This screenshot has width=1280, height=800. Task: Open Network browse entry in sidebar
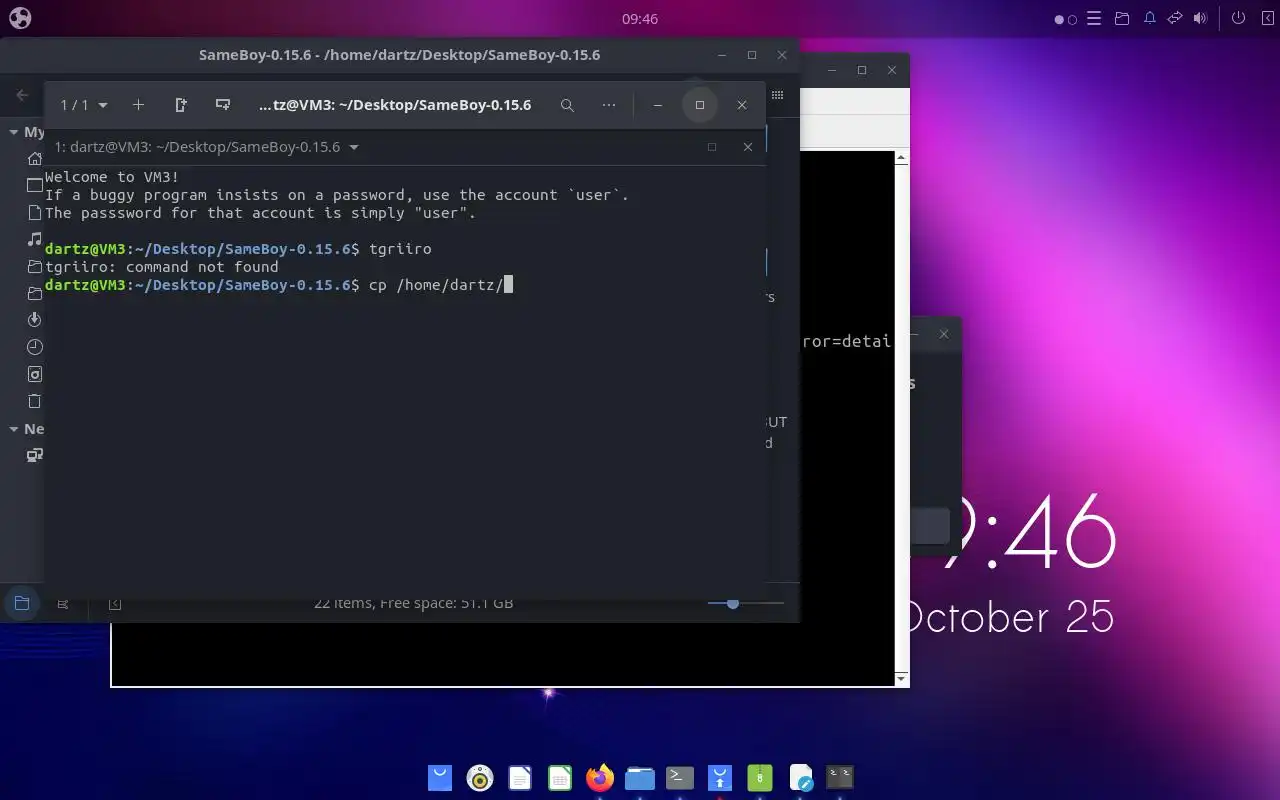[x=35, y=455]
